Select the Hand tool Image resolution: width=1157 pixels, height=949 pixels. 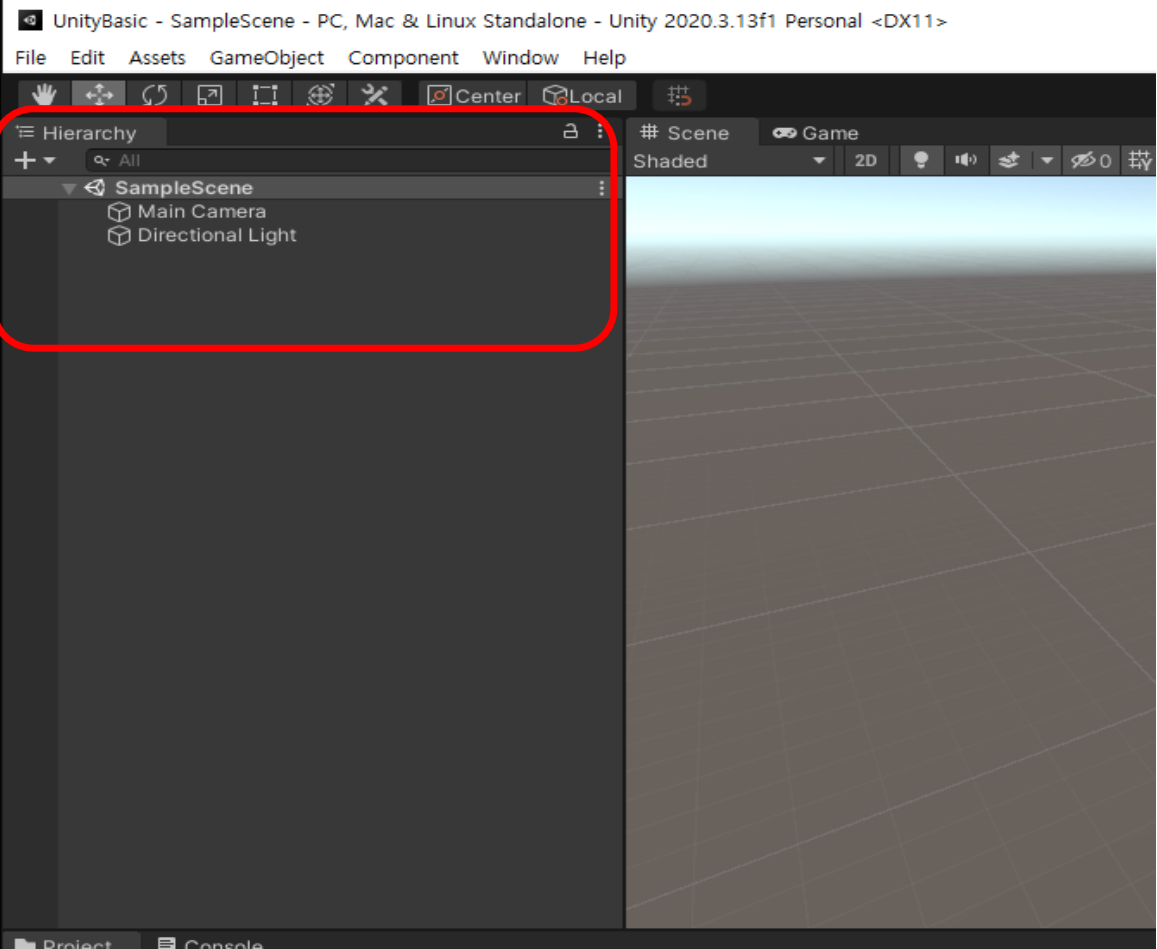[x=44, y=95]
